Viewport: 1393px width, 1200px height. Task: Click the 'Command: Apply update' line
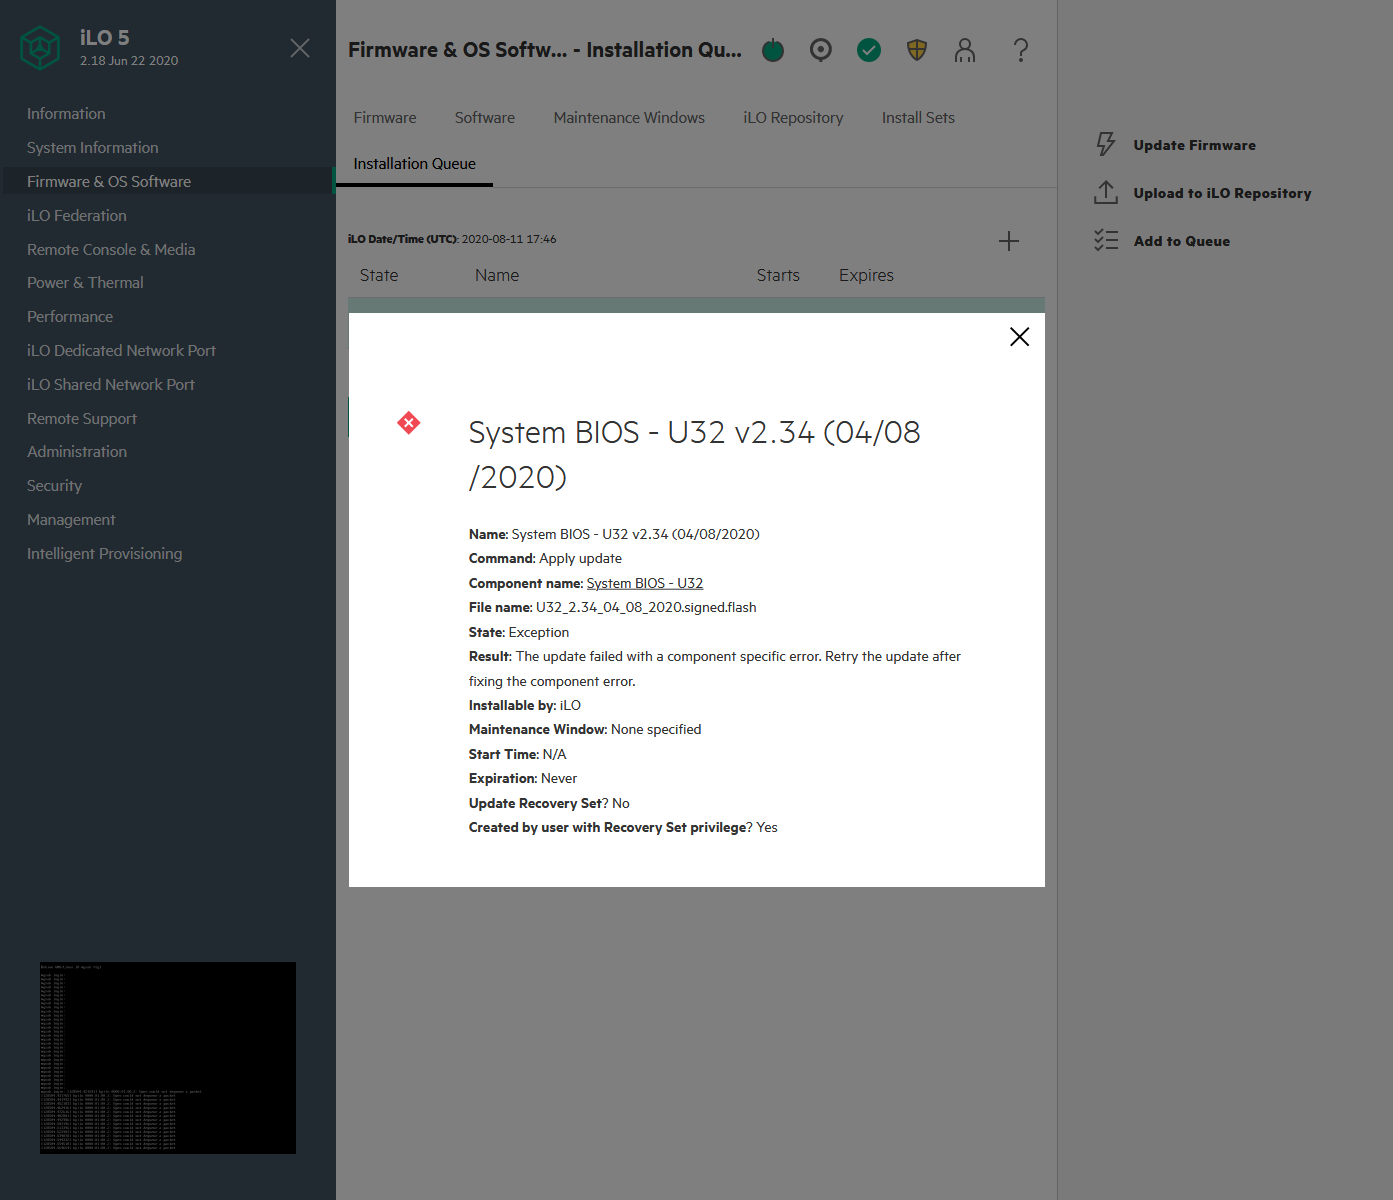(x=545, y=559)
